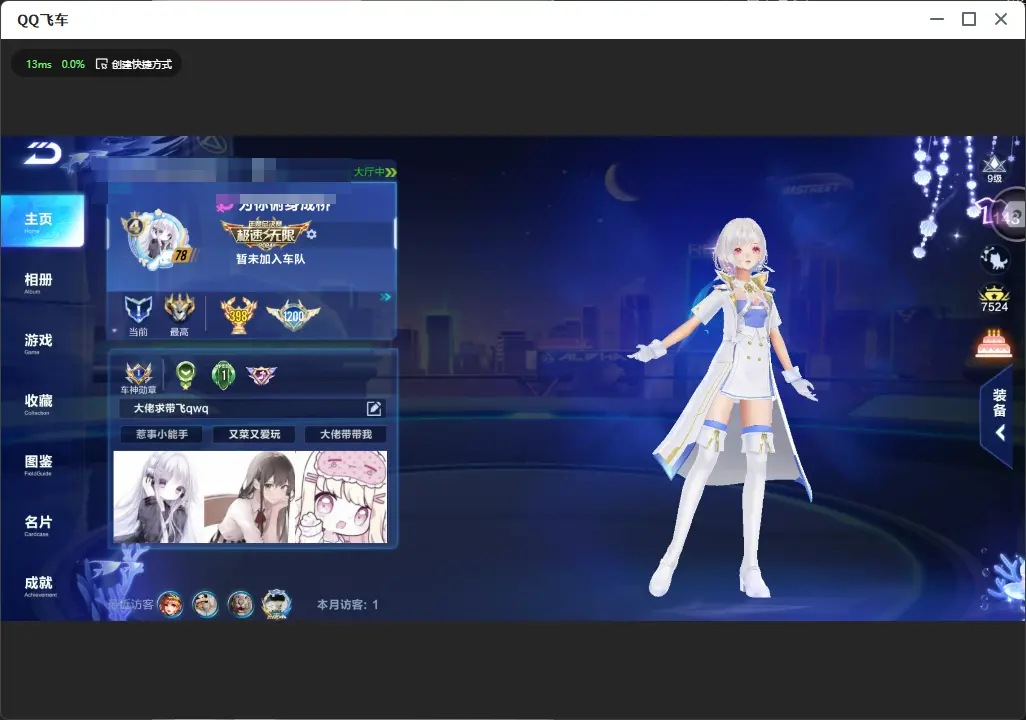The height and width of the screenshot is (720, 1026).
Task: Click the green number 1 medal
Action: pos(223,374)
